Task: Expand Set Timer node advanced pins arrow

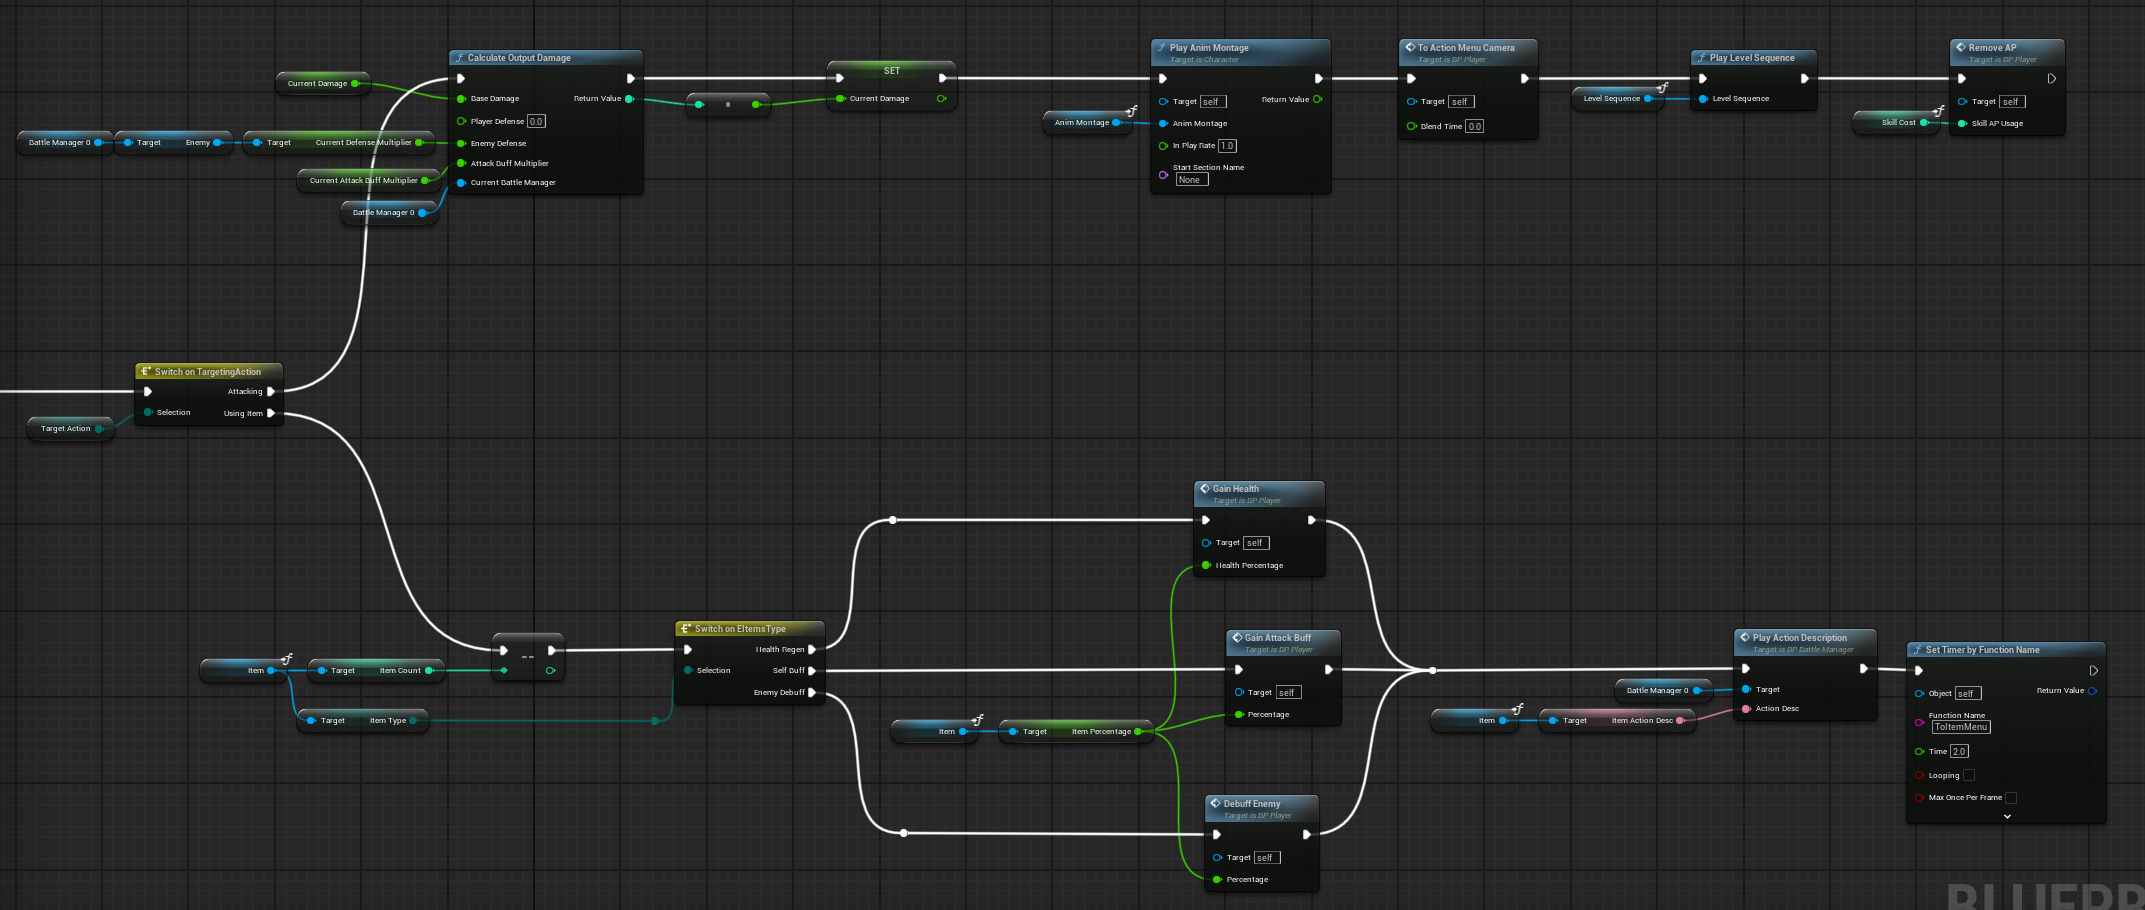Action: 2007,816
